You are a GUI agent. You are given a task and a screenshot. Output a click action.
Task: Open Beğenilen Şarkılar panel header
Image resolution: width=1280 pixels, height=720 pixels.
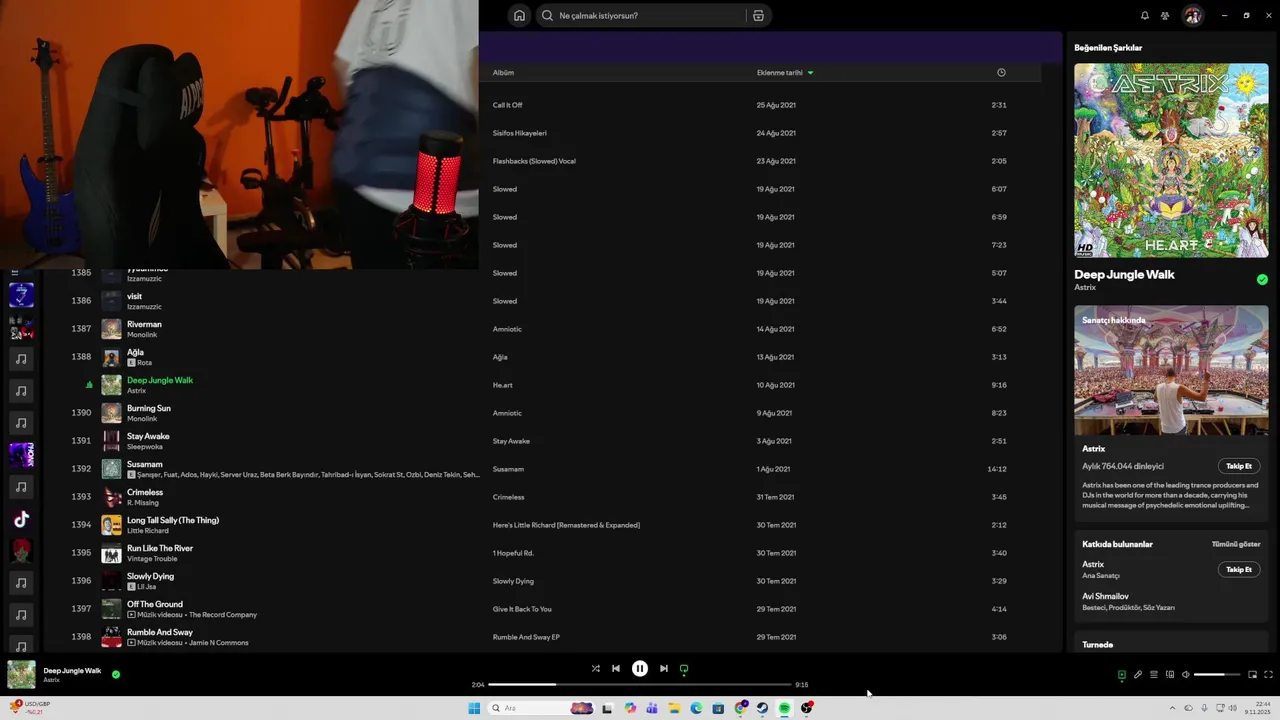tap(1108, 47)
